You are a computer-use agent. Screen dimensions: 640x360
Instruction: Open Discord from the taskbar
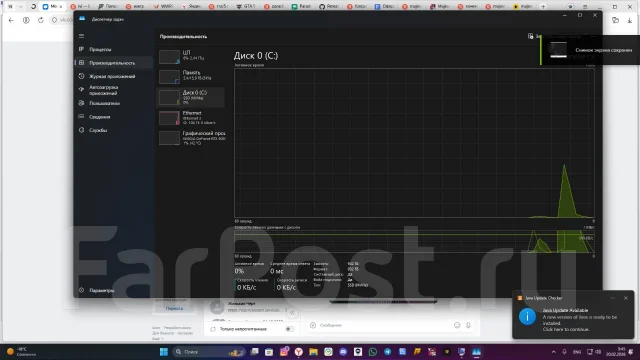tap(343, 352)
